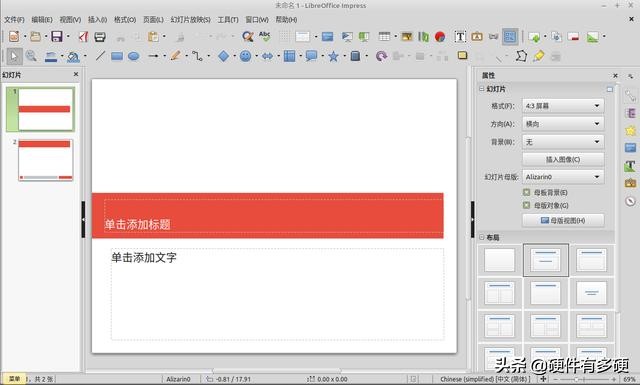Run the Spelling check icon
This screenshot has width=640, height=385.
pyautogui.click(x=264, y=36)
